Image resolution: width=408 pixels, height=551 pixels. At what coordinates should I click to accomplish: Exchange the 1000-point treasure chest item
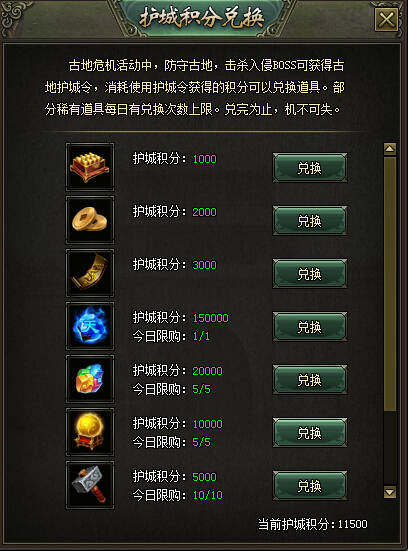pyautogui.click(x=310, y=168)
